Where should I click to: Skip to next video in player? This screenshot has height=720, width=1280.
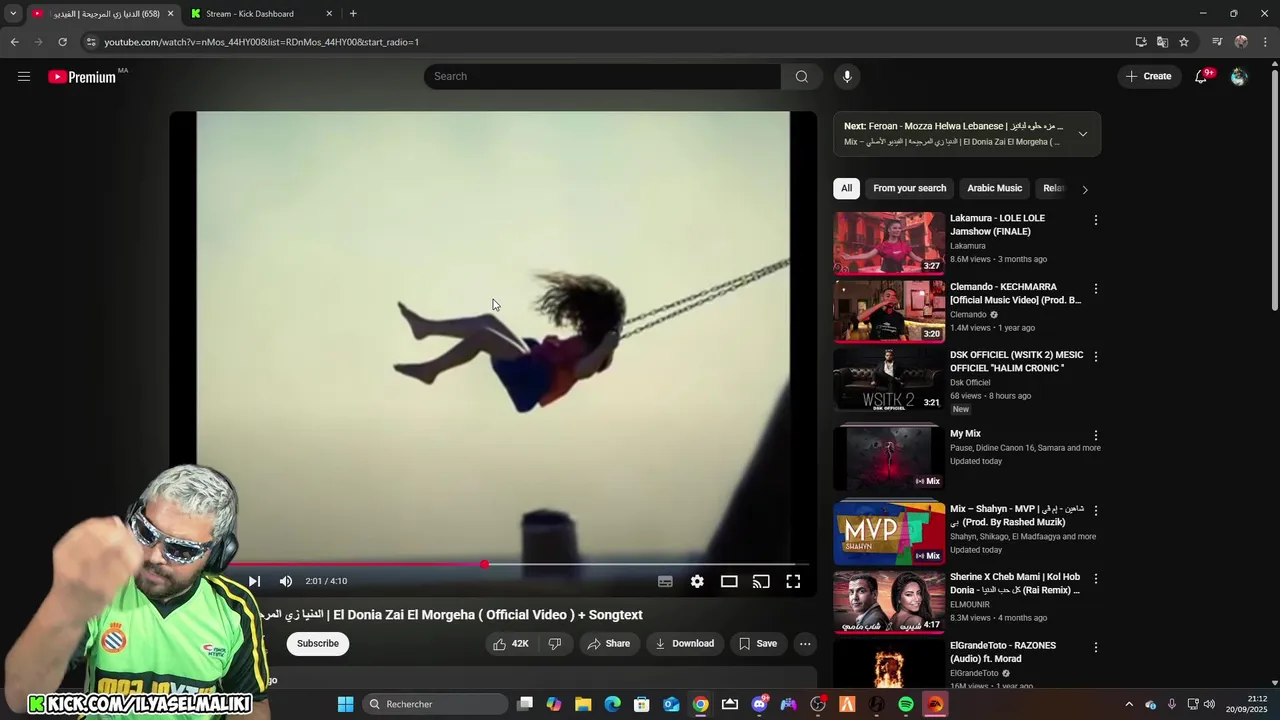(x=254, y=581)
